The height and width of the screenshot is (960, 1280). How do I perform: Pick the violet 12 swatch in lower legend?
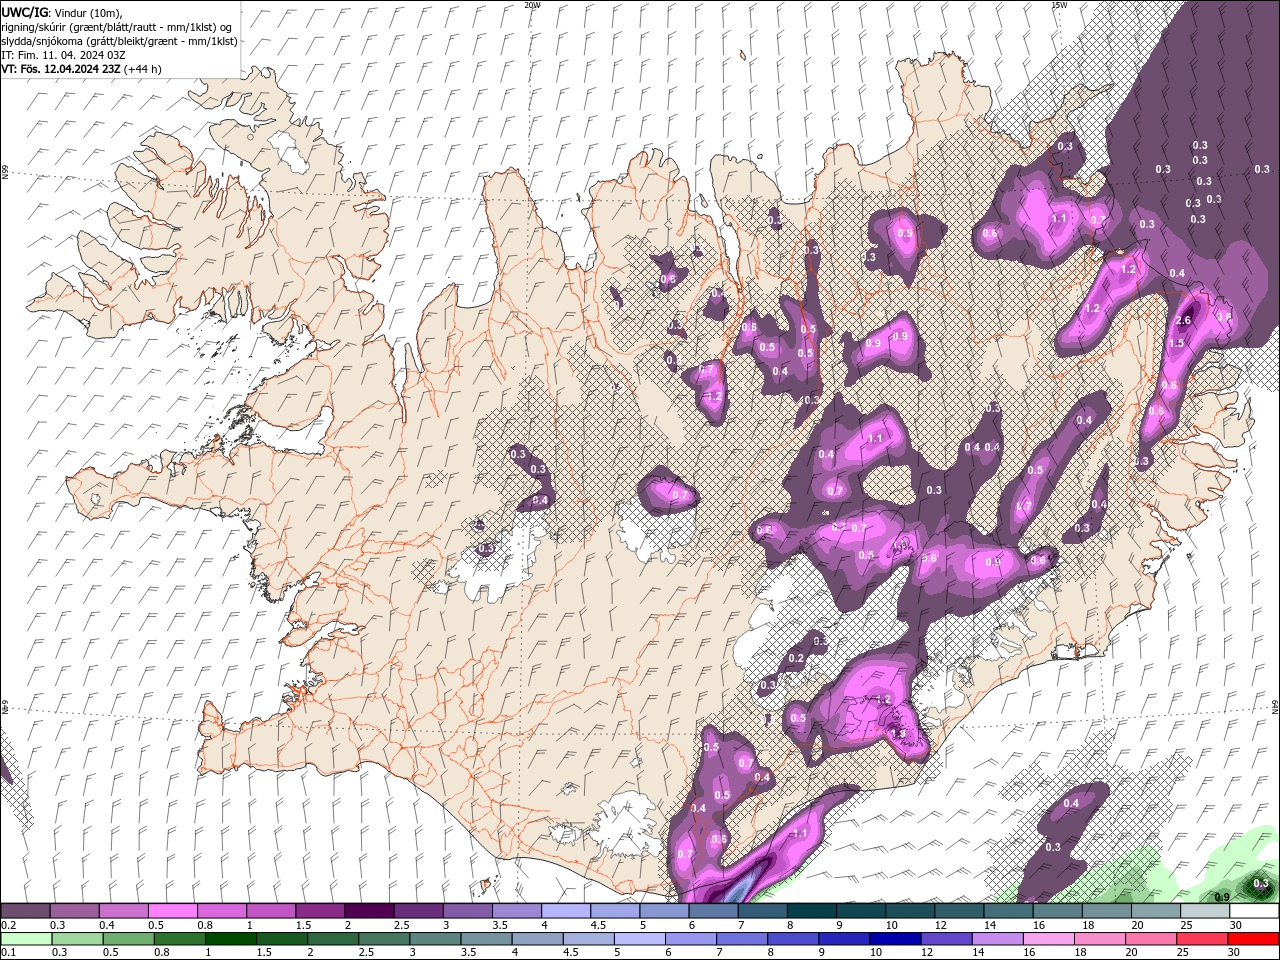click(945, 939)
